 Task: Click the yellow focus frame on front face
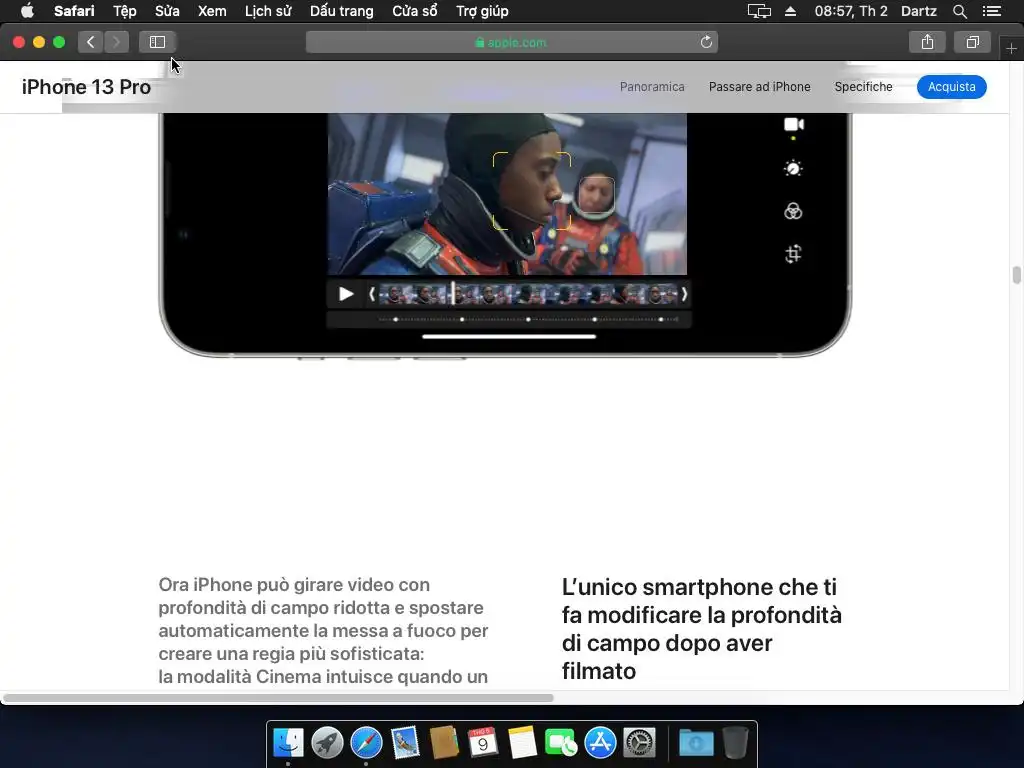[532, 191]
